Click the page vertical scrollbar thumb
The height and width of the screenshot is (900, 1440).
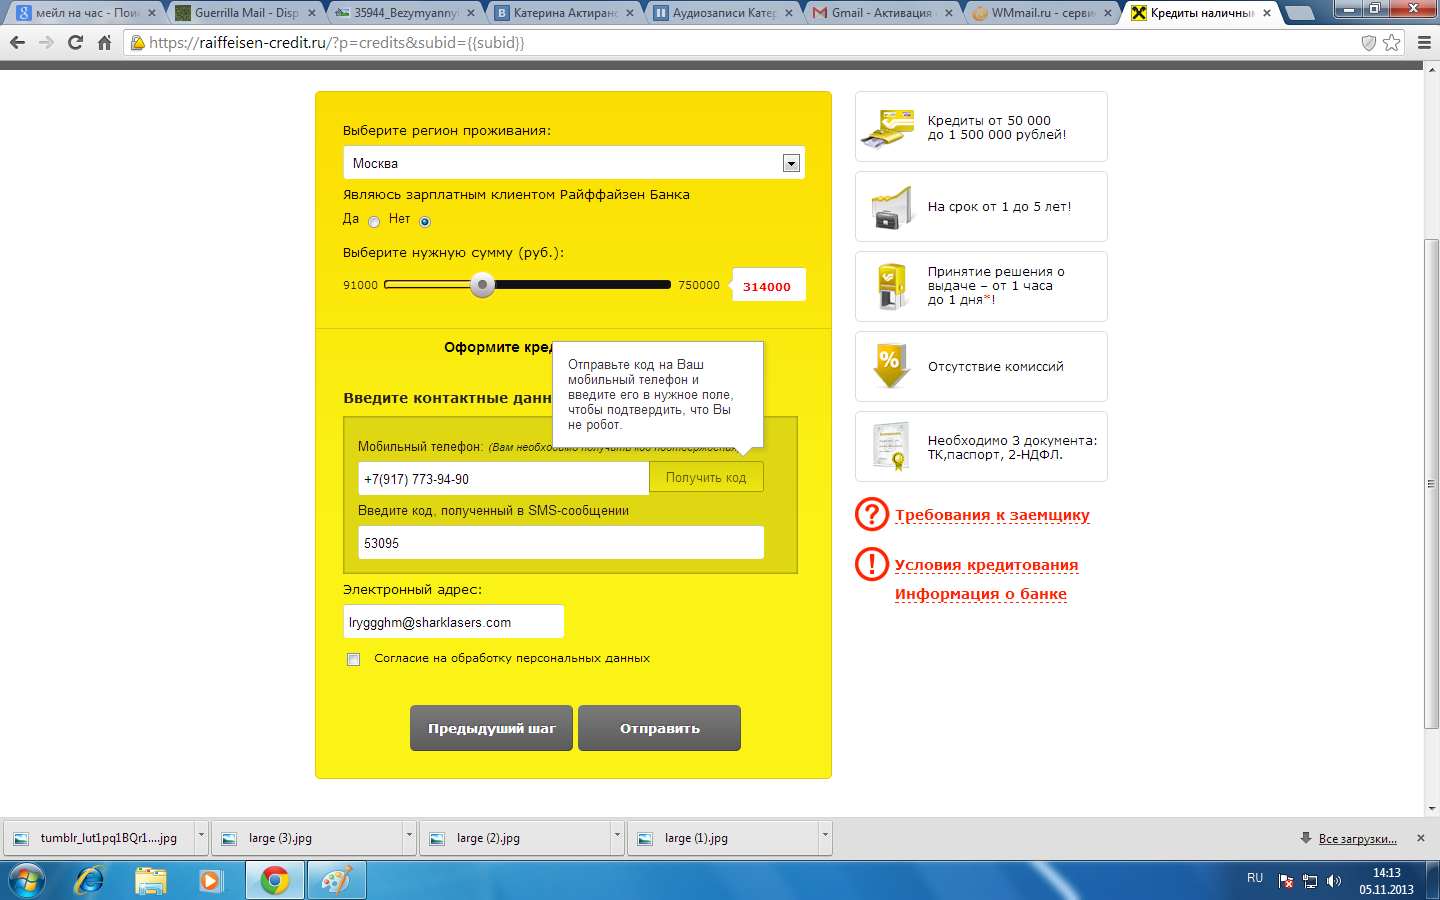click(x=1432, y=484)
